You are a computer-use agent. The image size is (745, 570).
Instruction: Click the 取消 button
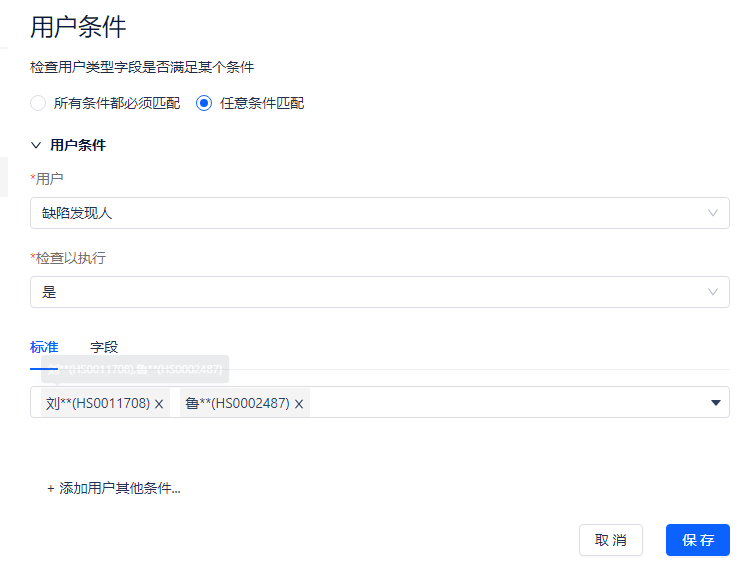pos(611,540)
